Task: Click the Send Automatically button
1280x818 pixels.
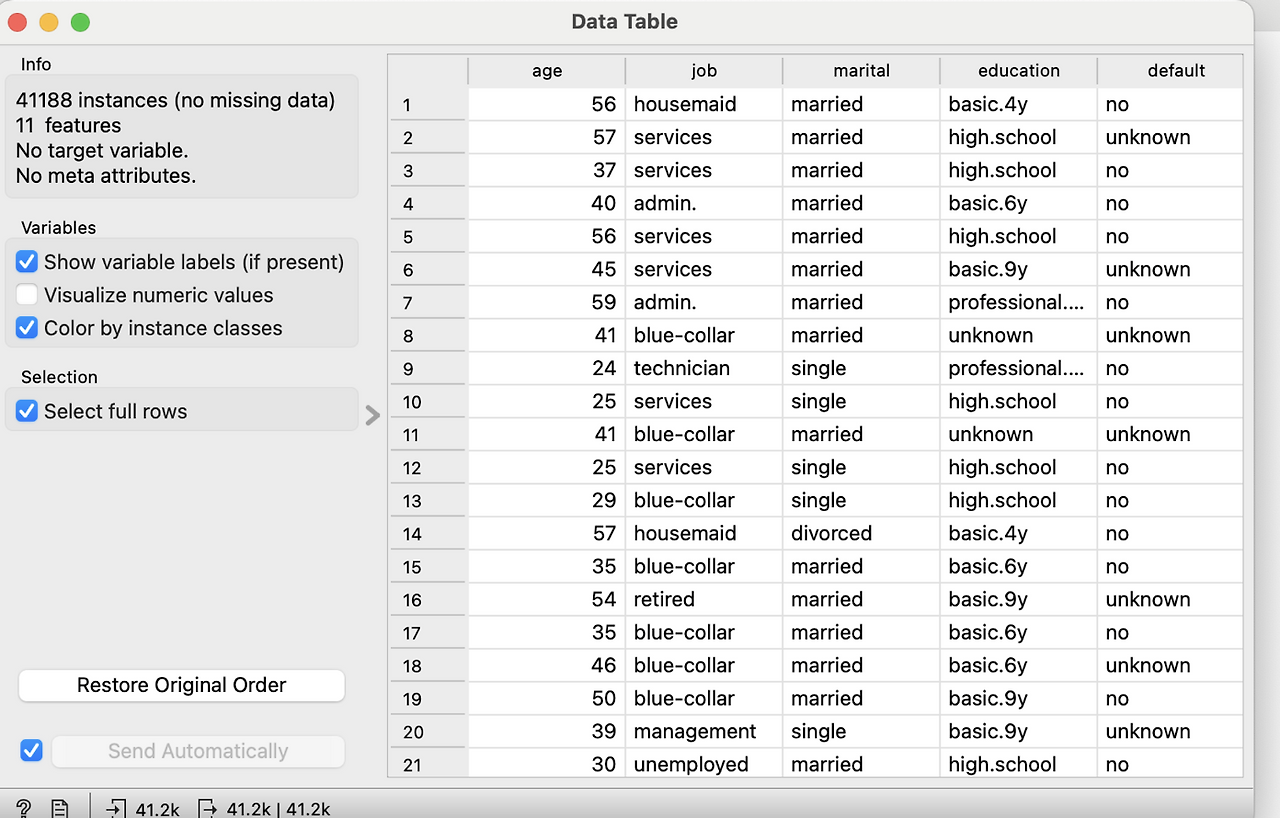Action: click(x=198, y=751)
